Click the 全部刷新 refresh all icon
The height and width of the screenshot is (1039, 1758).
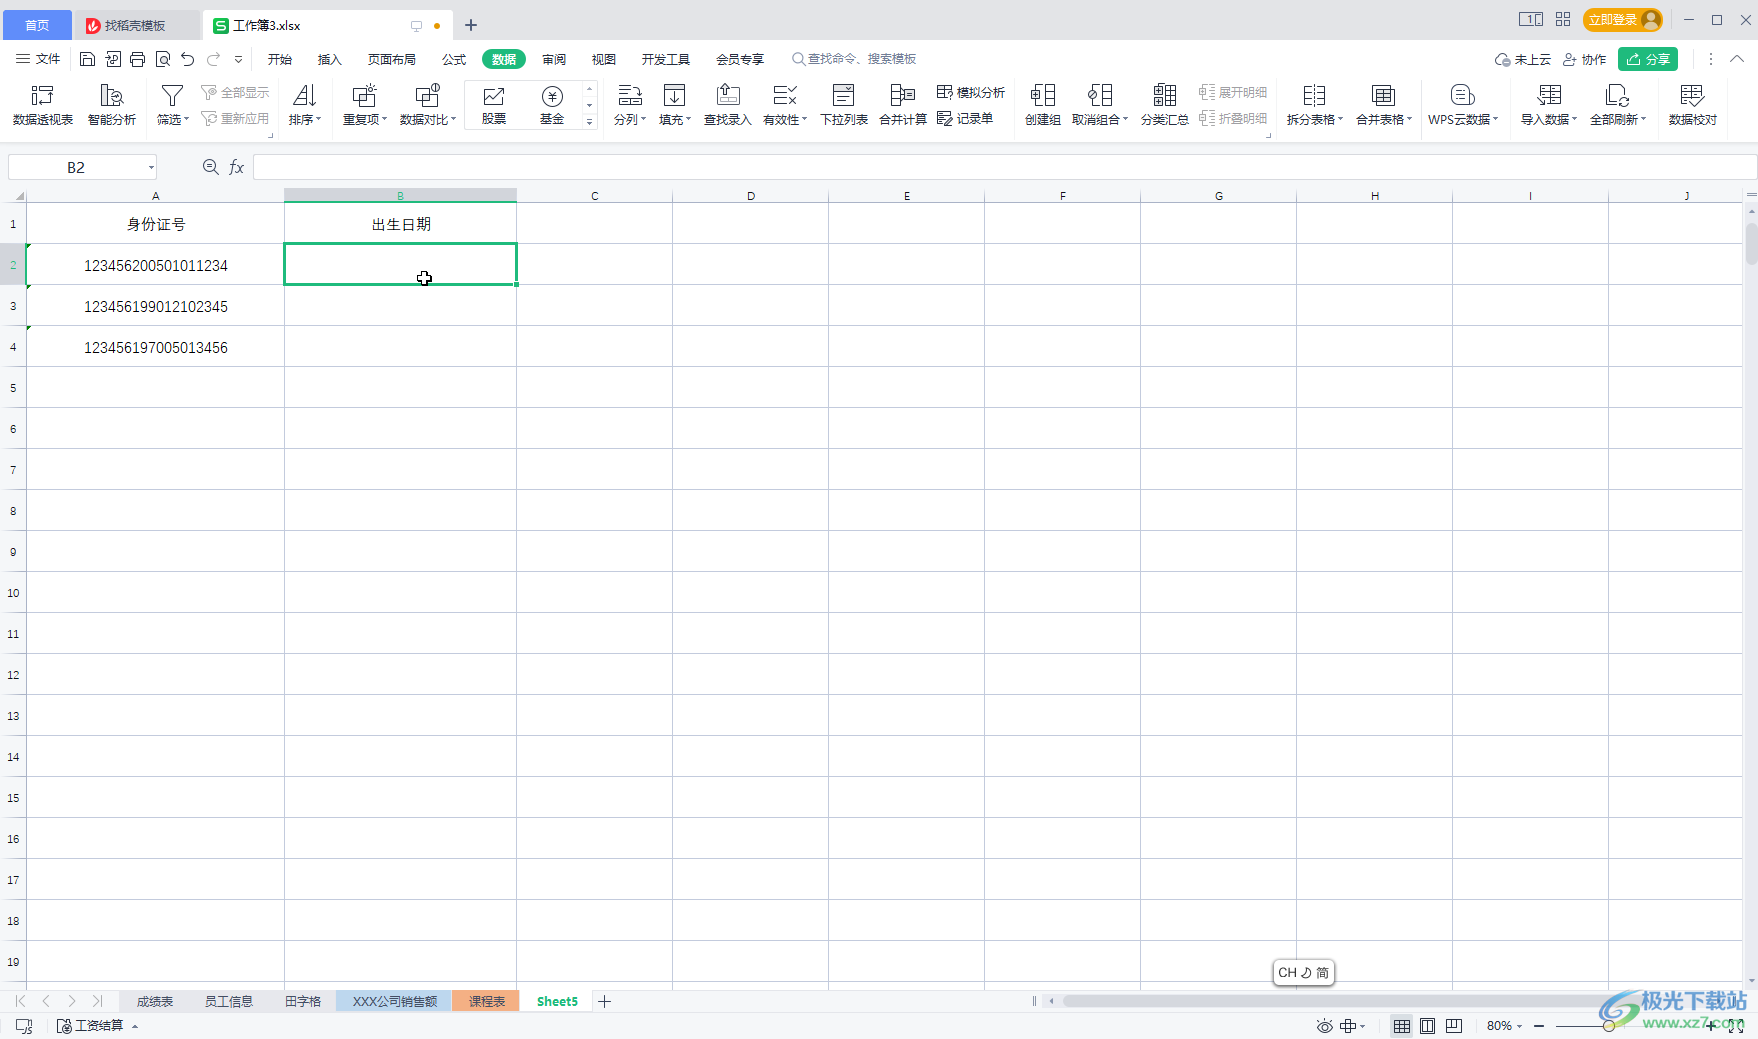click(1618, 105)
